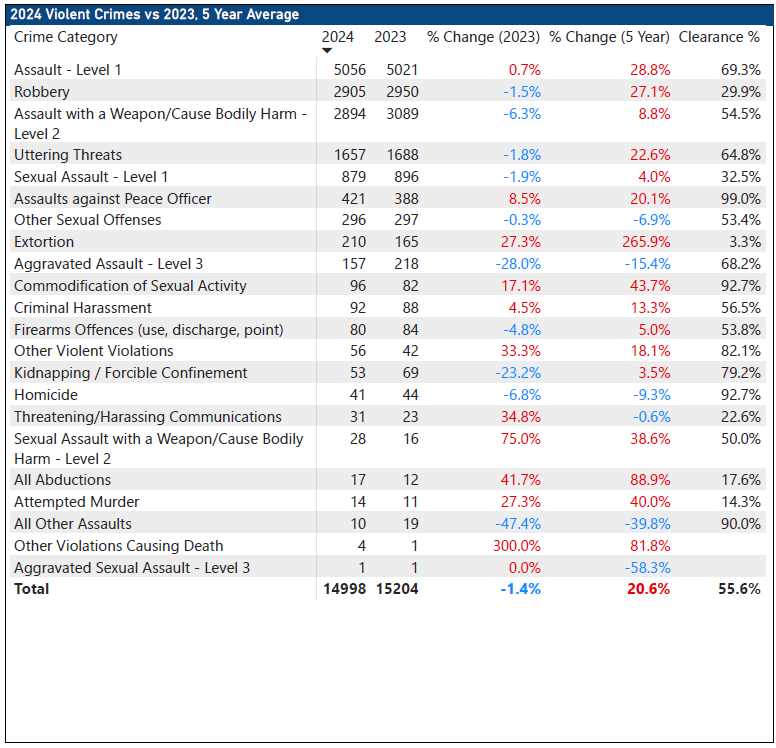The width and height of the screenshot is (776, 748).
Task: Select the Homicide row label
Action: click(x=46, y=395)
